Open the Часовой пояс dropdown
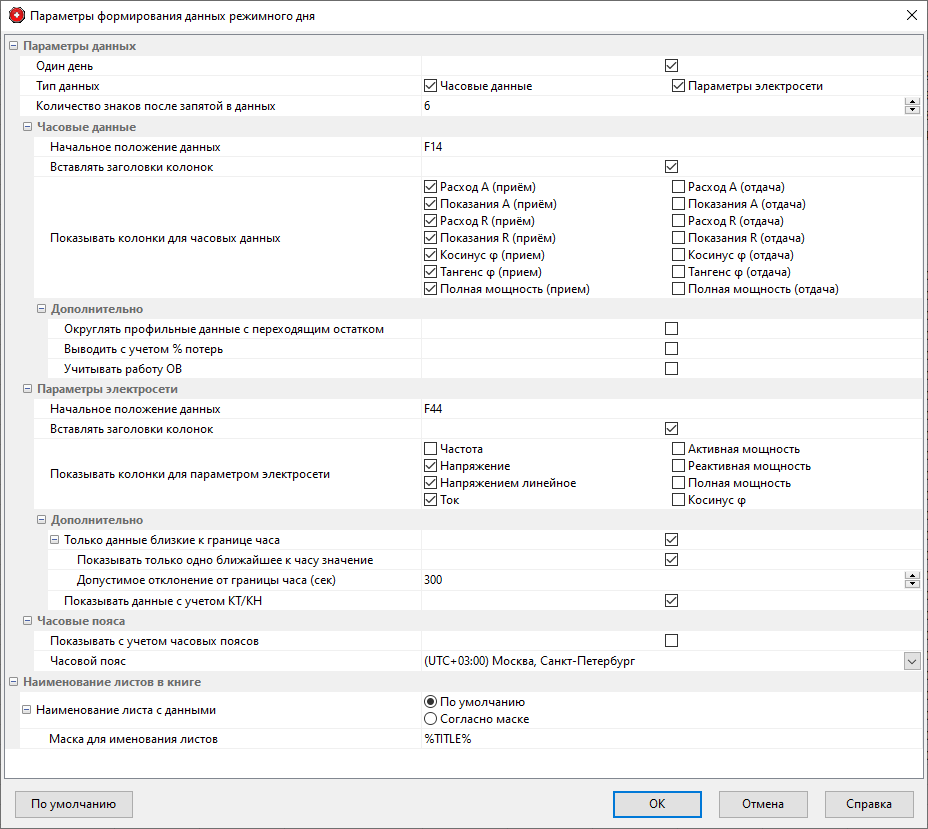The height and width of the screenshot is (829, 928). (x=911, y=661)
